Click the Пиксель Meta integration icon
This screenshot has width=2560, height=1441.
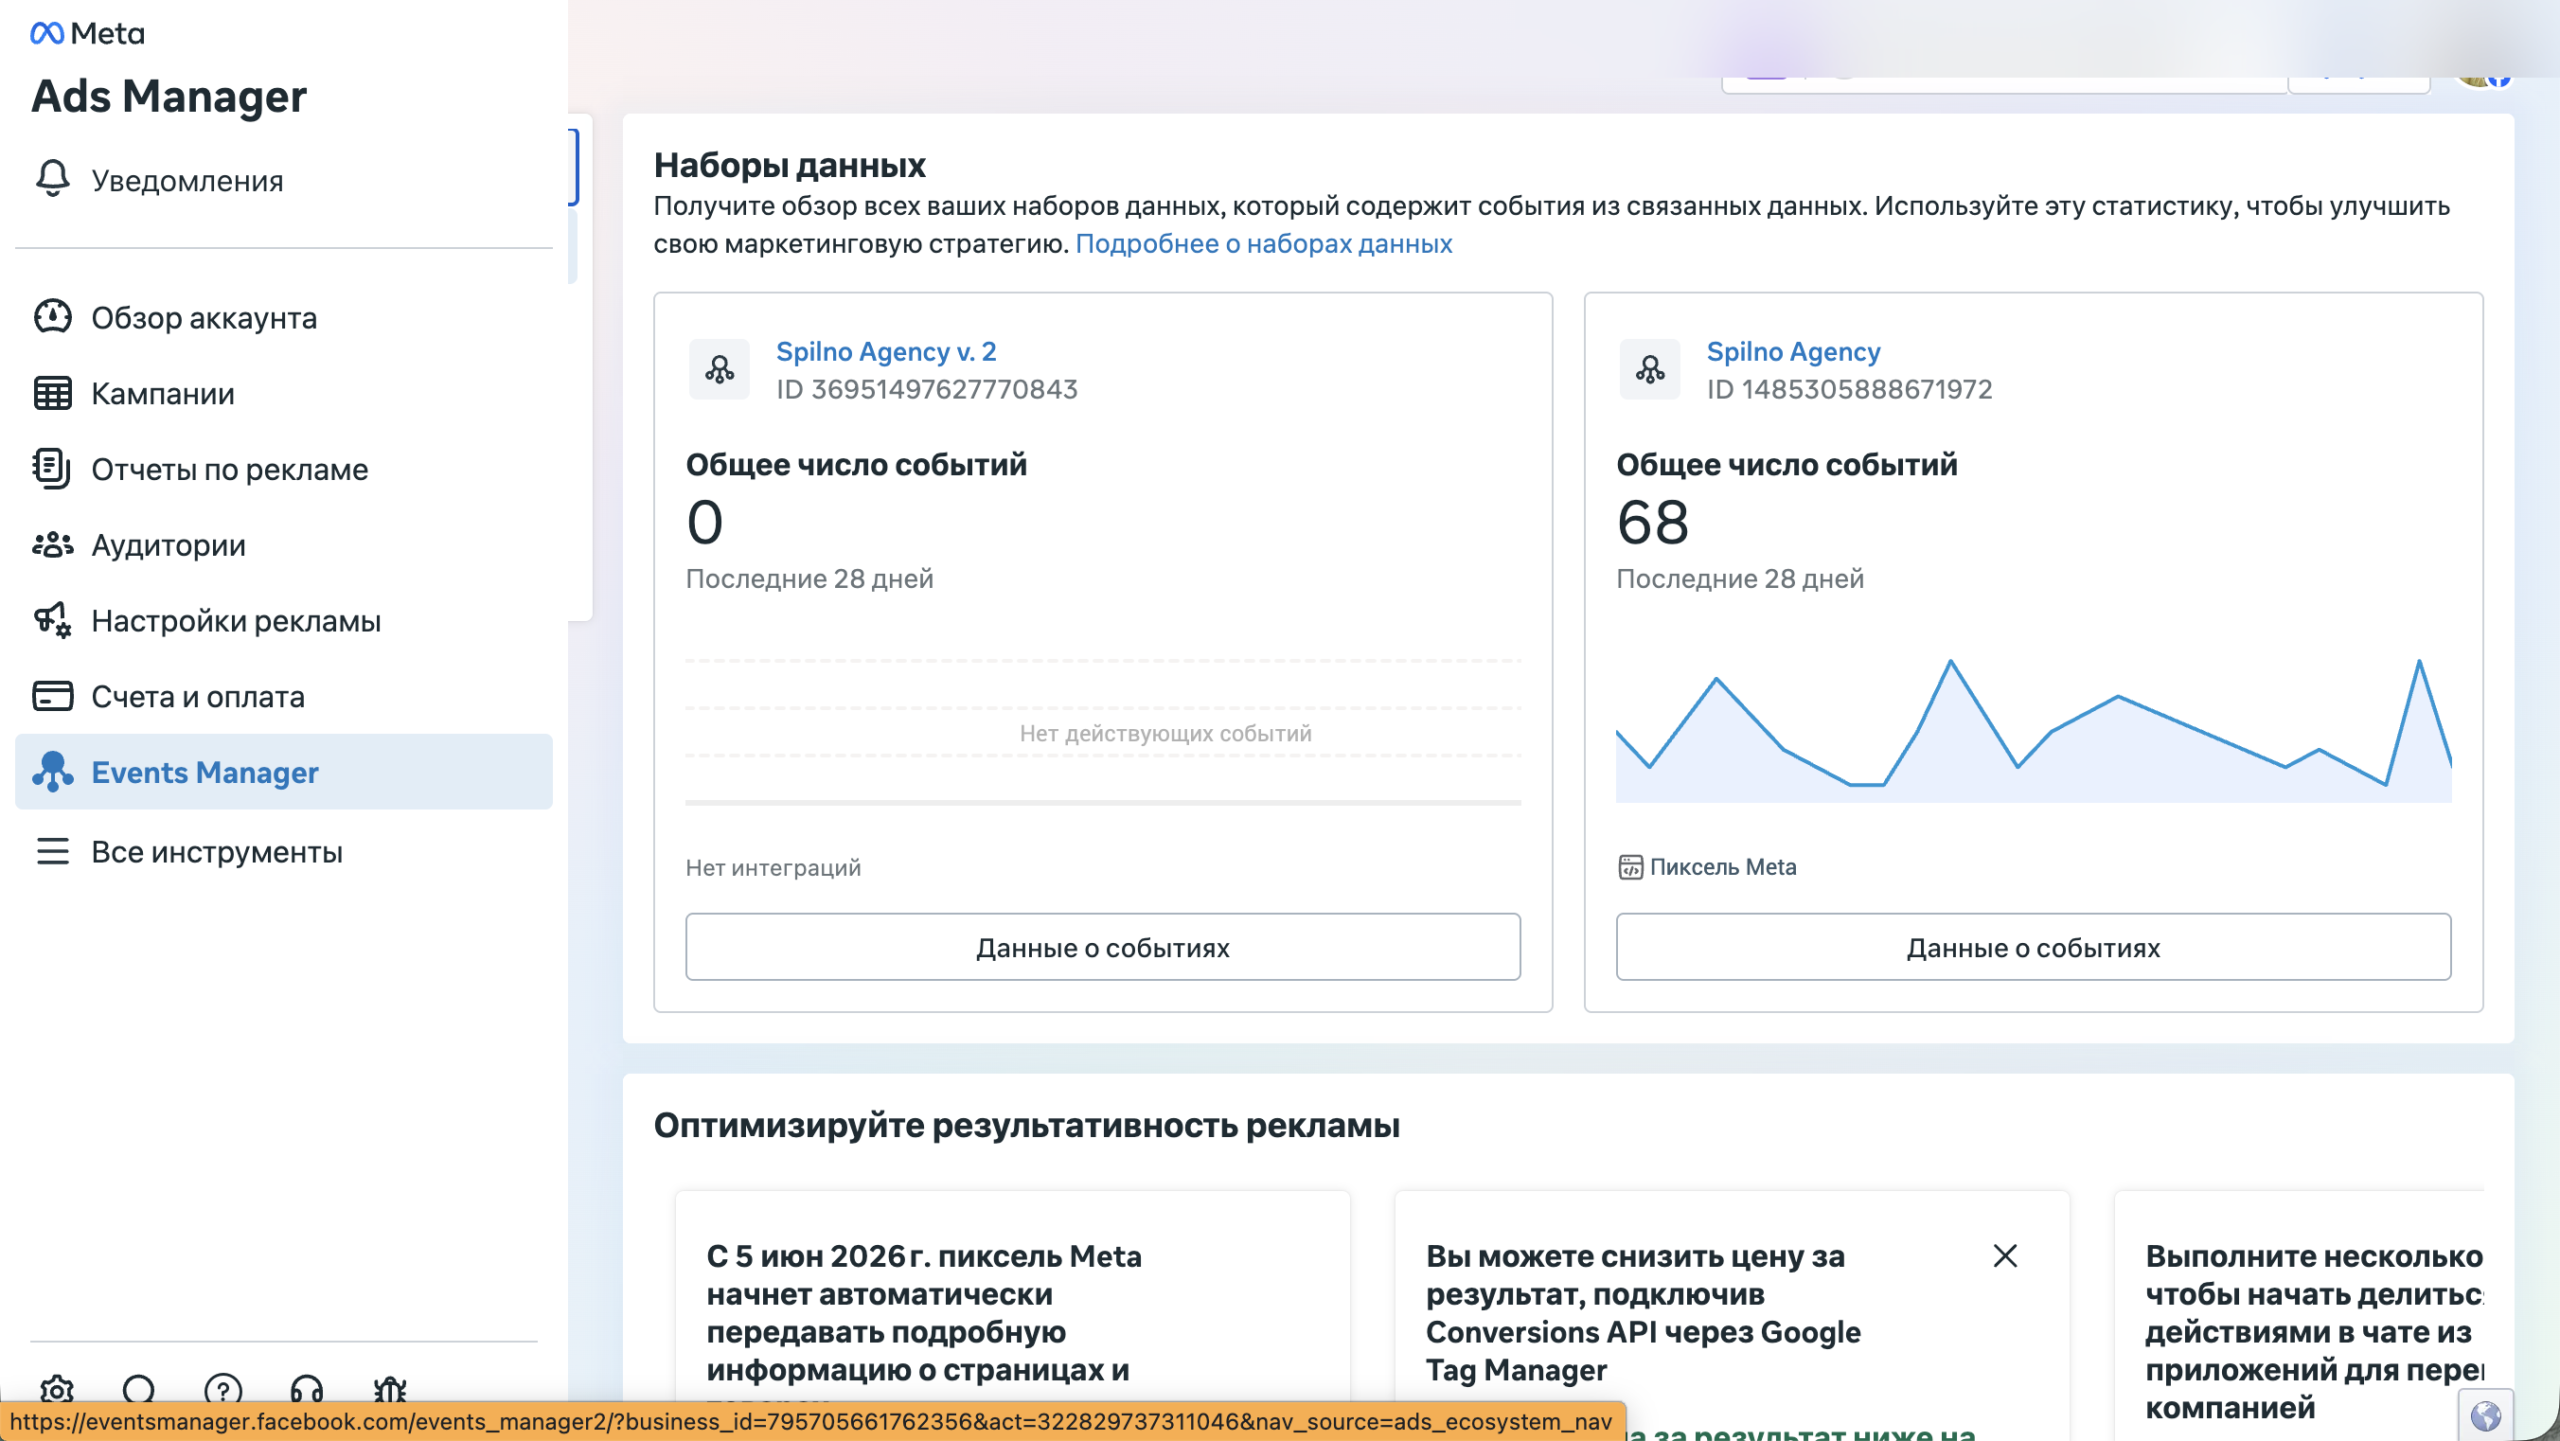(x=1630, y=867)
